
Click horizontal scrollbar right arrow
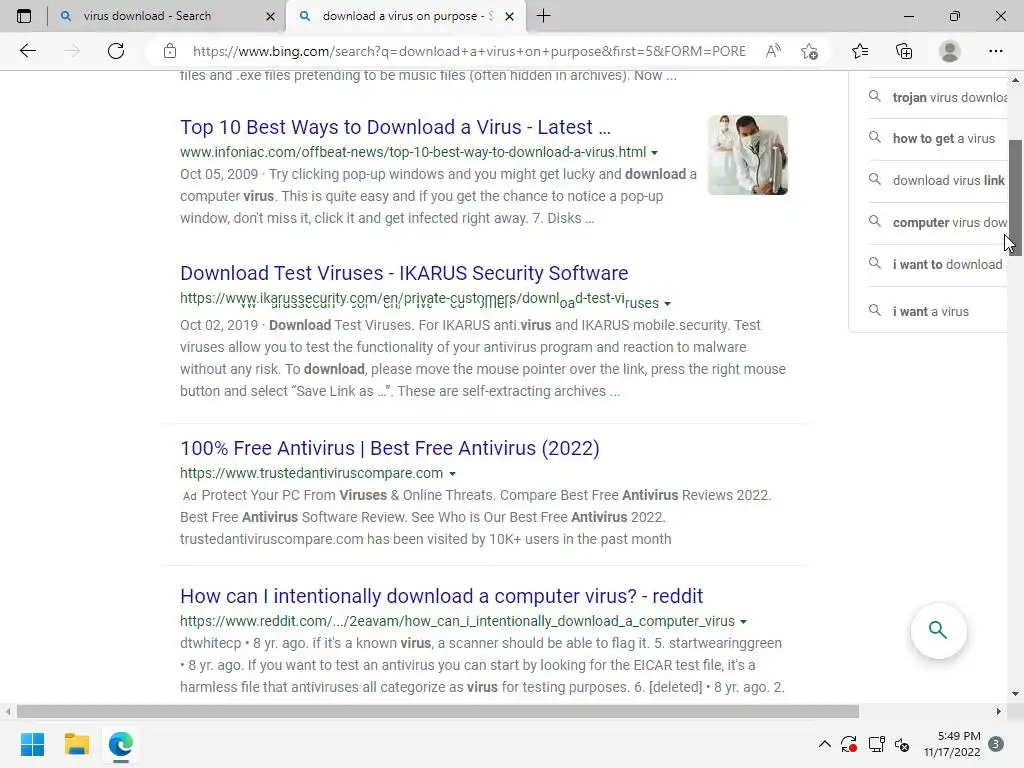(x=999, y=711)
